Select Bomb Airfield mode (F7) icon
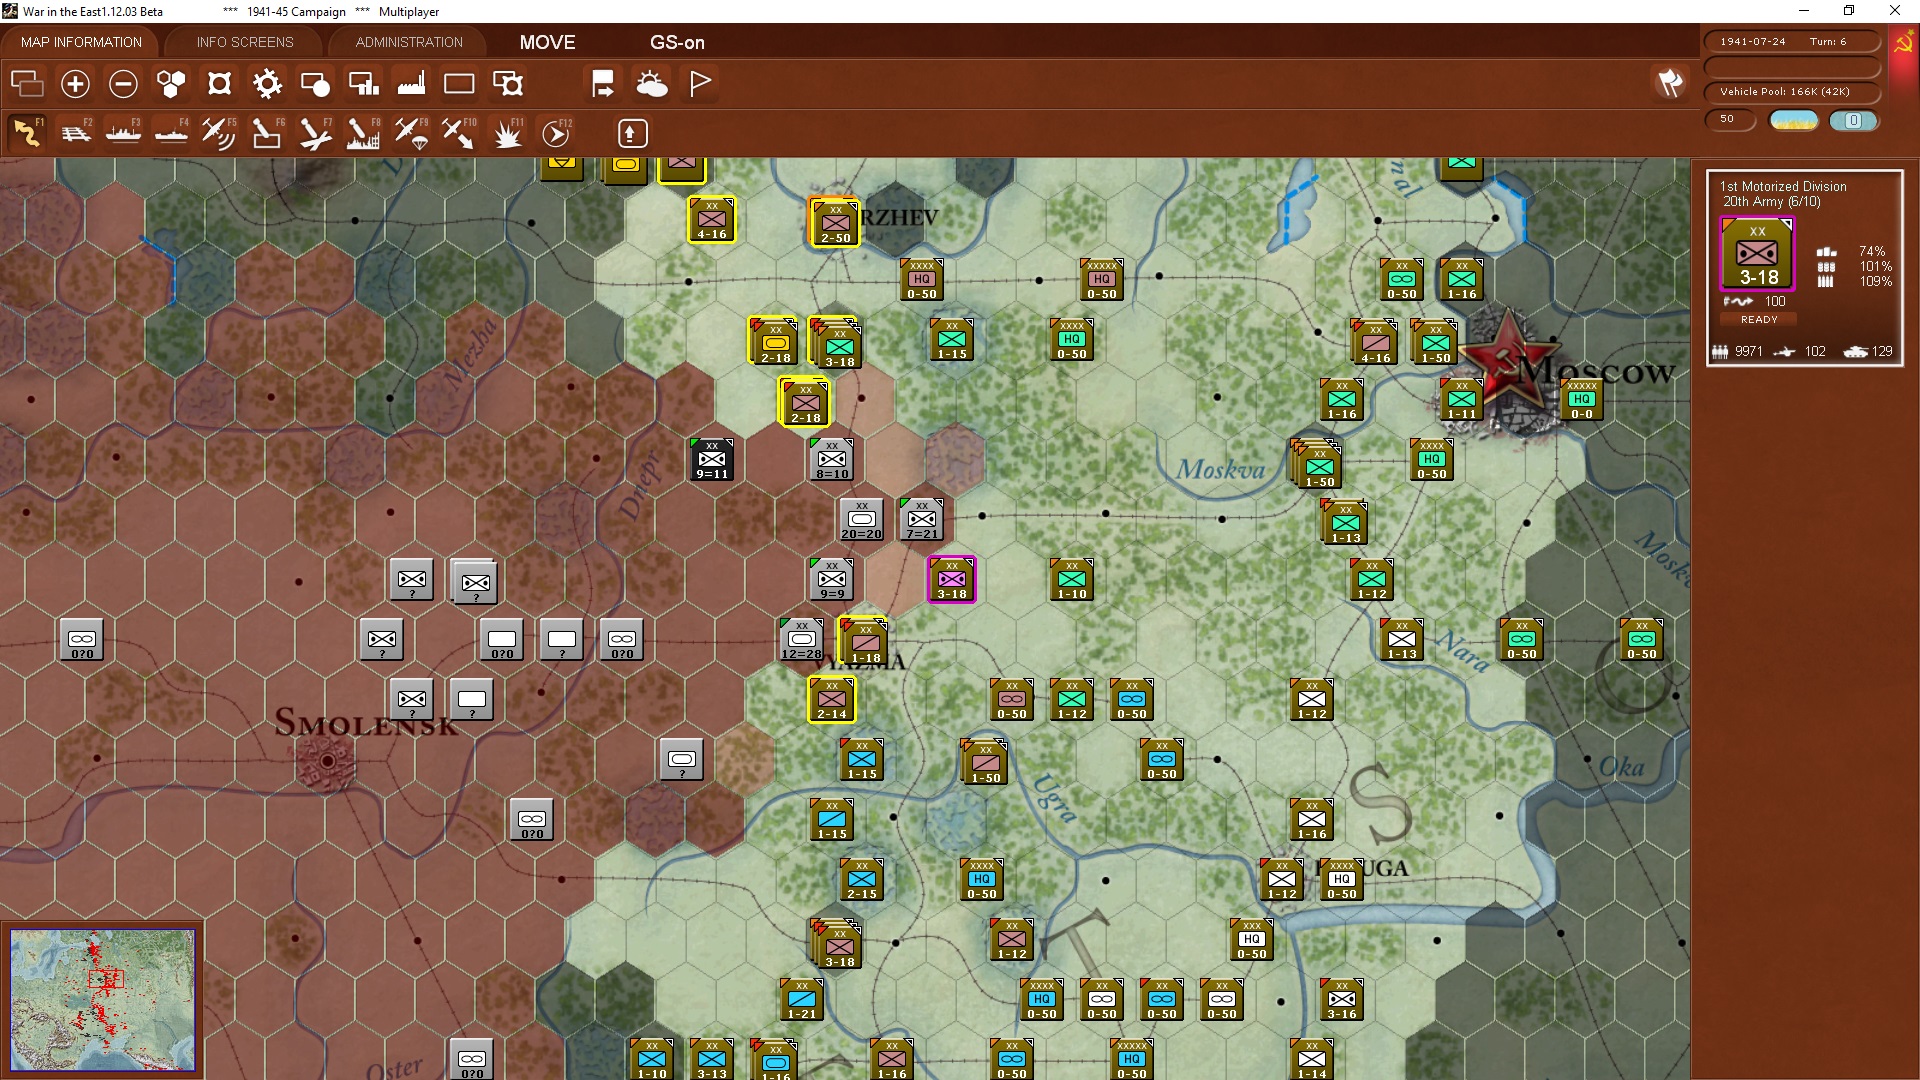The width and height of the screenshot is (1920, 1080). tap(315, 133)
